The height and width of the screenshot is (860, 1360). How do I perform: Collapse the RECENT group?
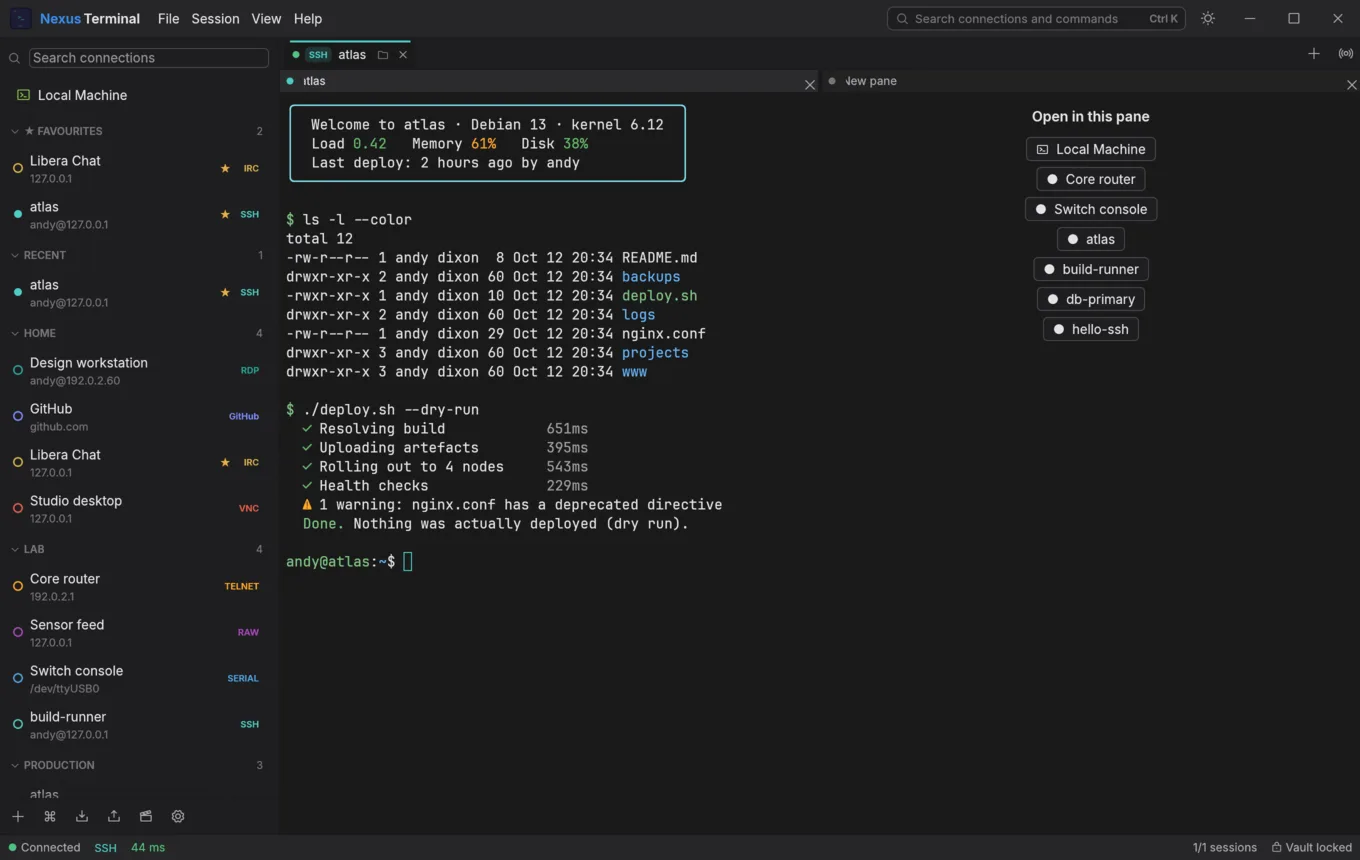(136, 255)
